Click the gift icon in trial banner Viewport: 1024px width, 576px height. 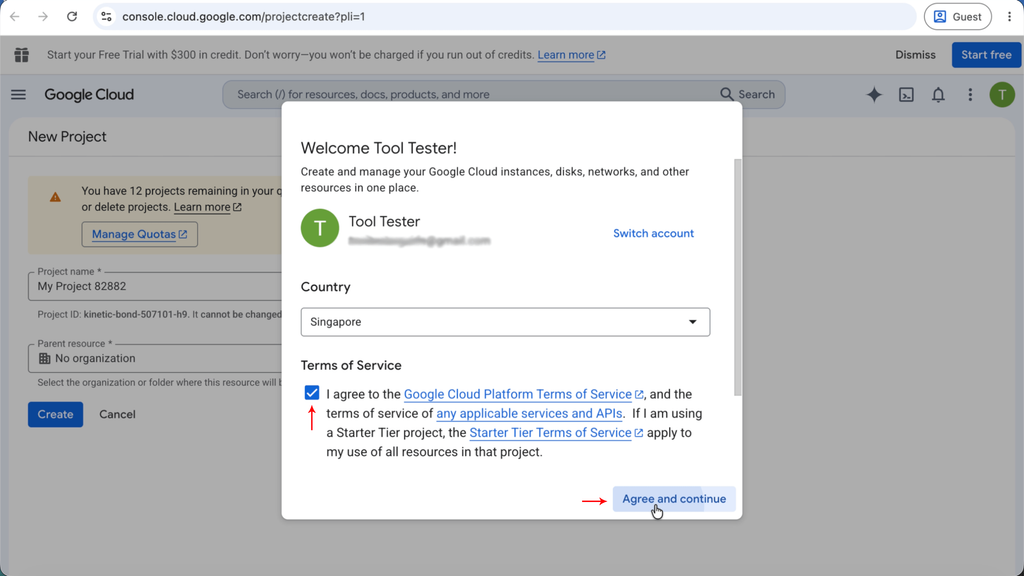tap(22, 55)
